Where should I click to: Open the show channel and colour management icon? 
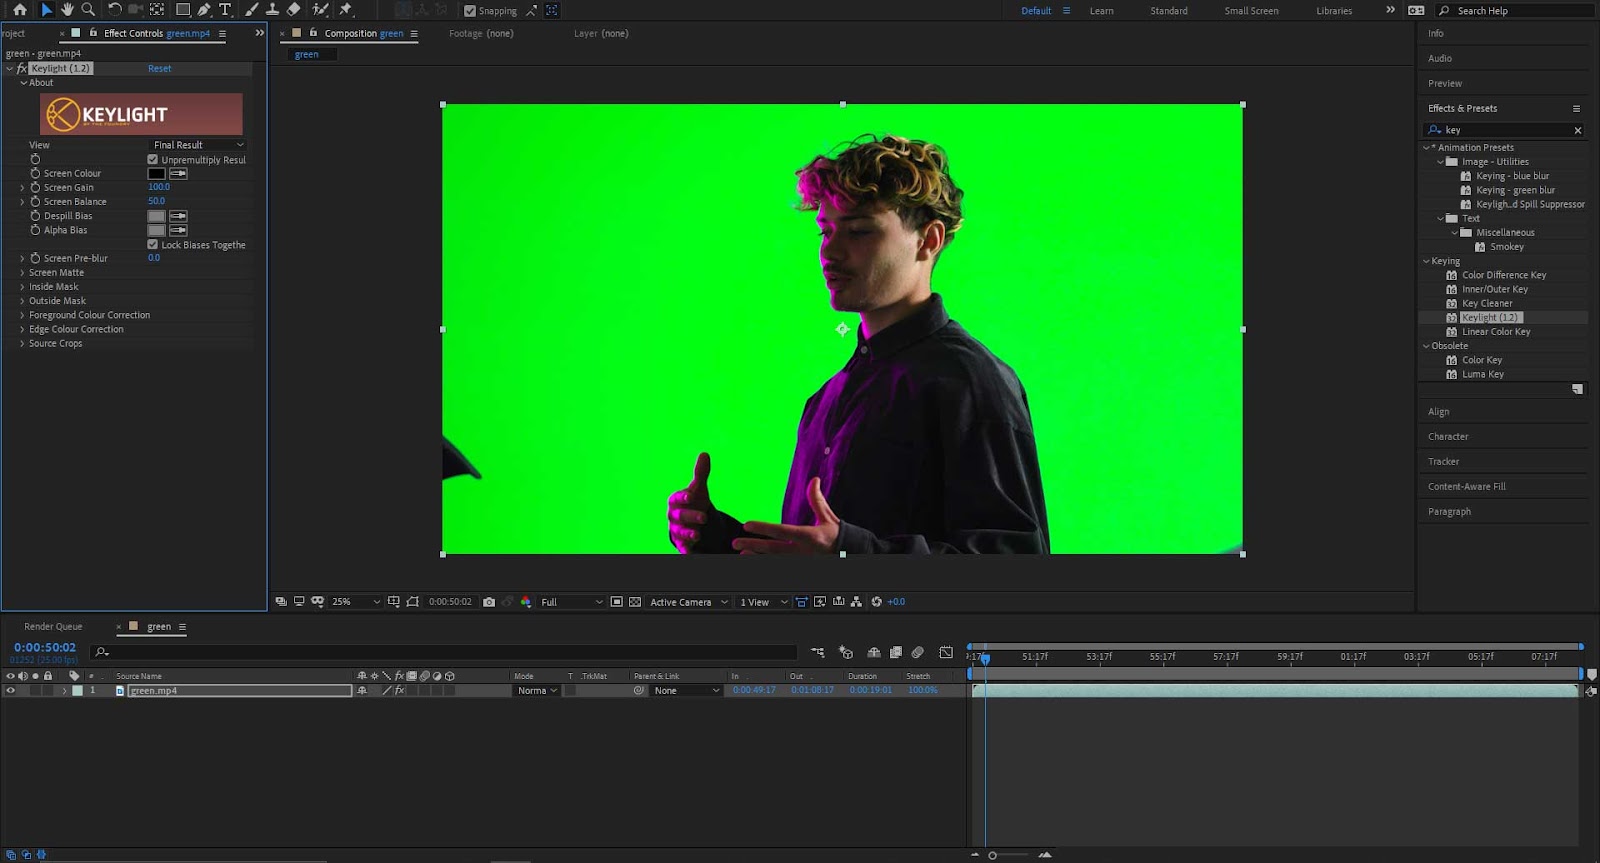click(526, 602)
